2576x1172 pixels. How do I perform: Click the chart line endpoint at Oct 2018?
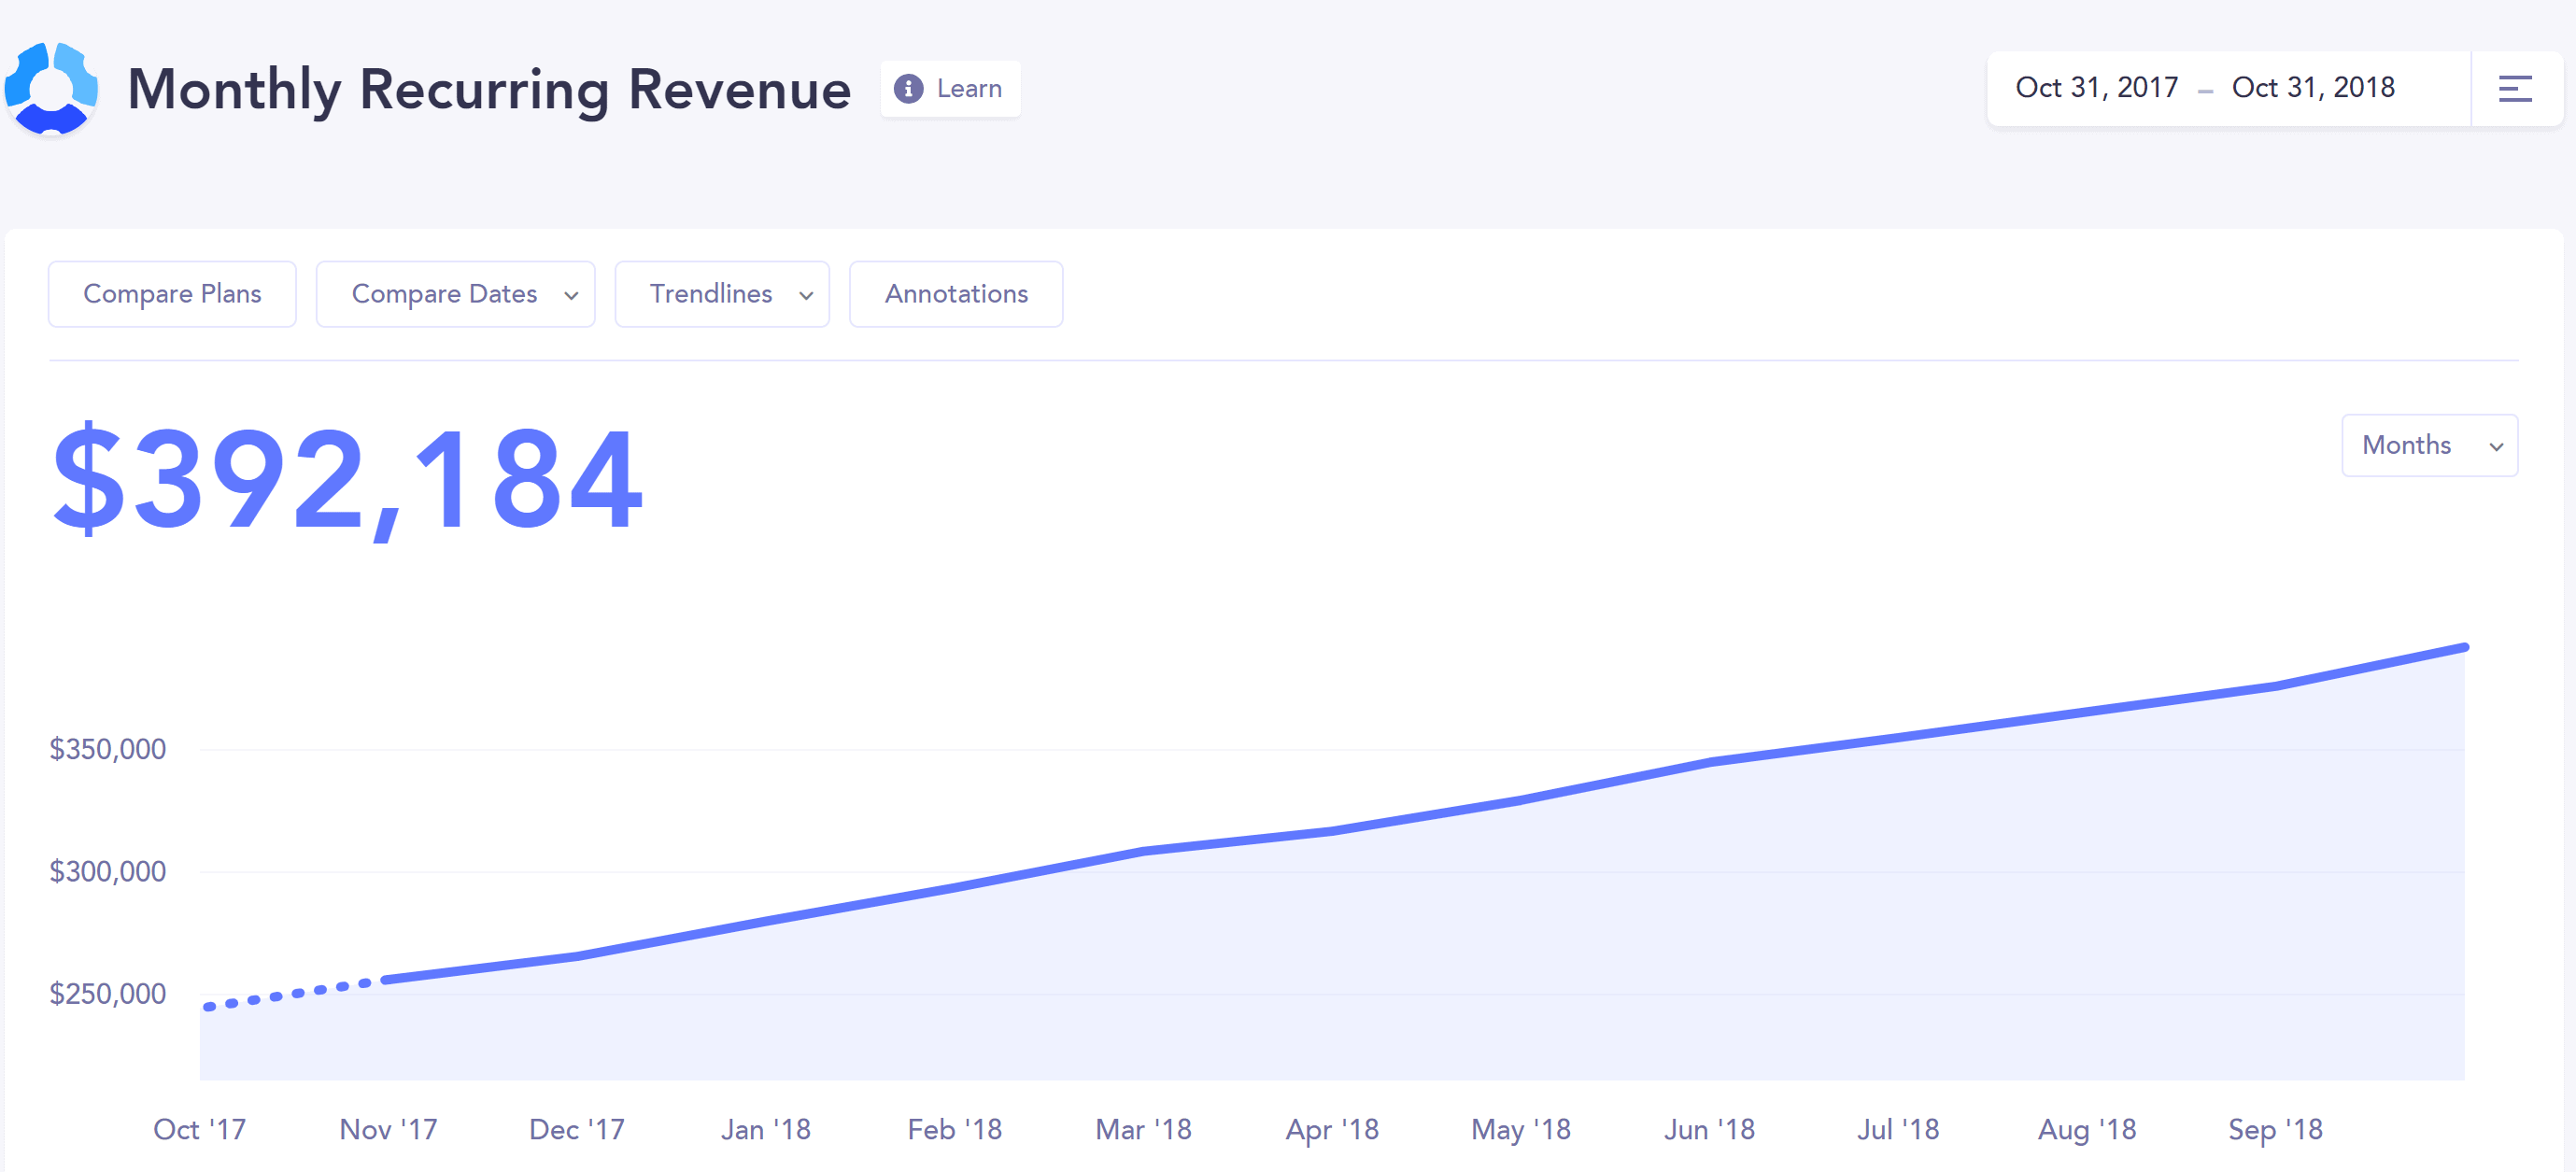tap(2464, 648)
